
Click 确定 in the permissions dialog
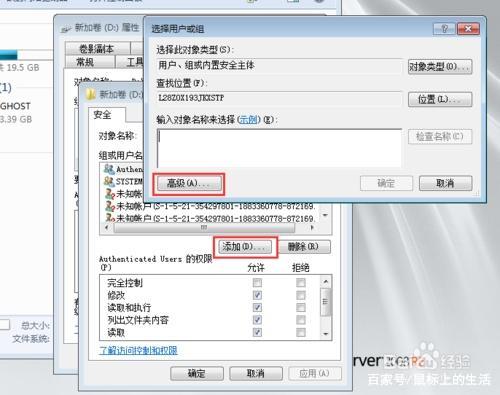(x=197, y=373)
